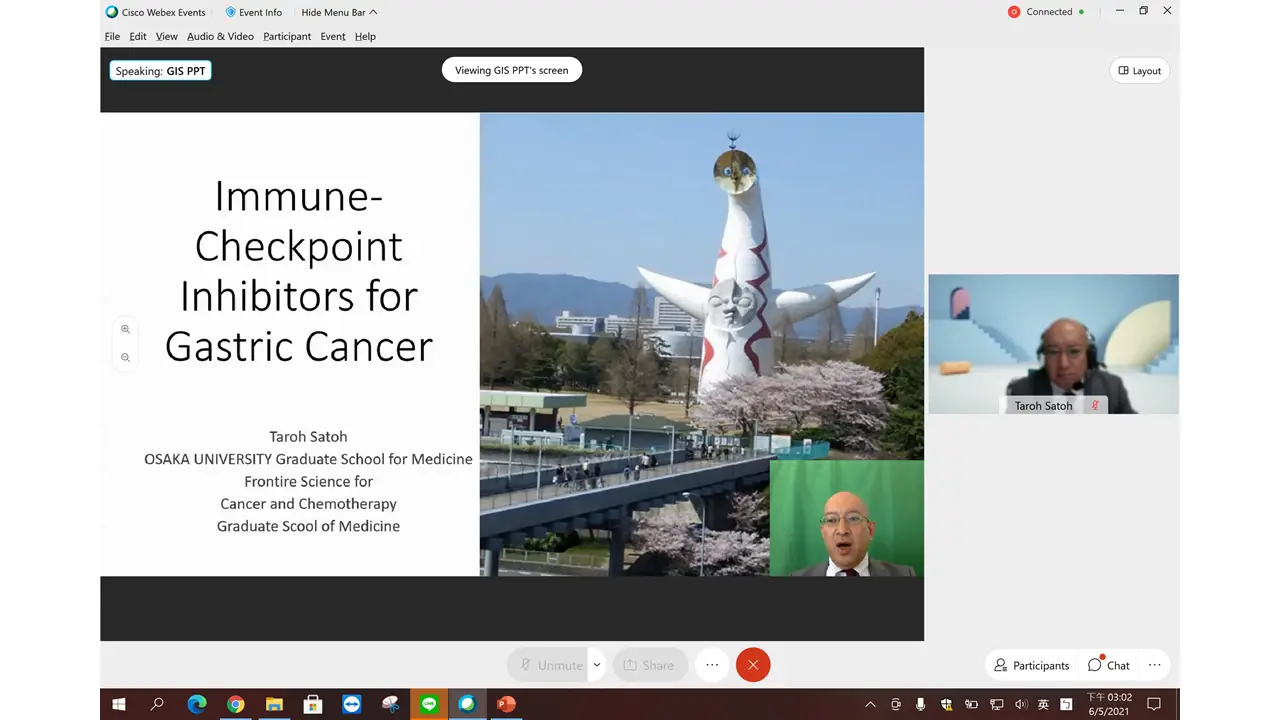Open the Layout options
The height and width of the screenshot is (720, 1280).
[1139, 71]
